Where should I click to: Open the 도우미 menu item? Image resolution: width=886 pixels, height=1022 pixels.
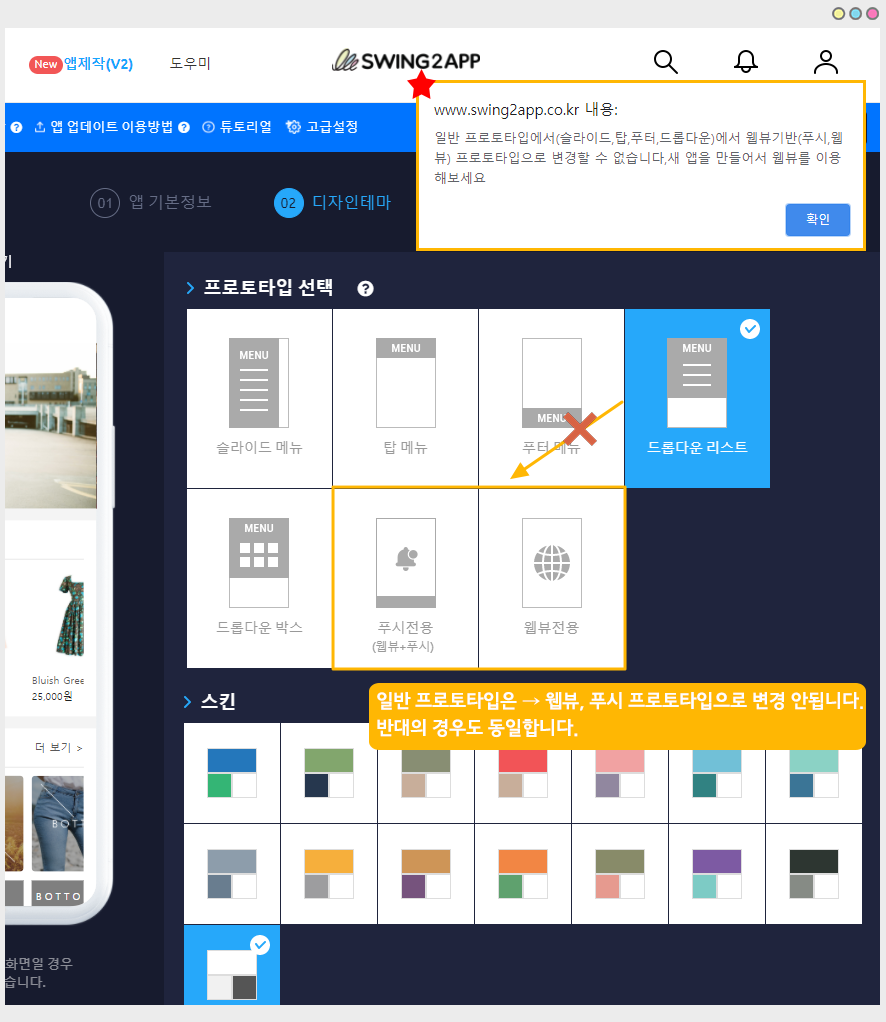click(x=190, y=64)
